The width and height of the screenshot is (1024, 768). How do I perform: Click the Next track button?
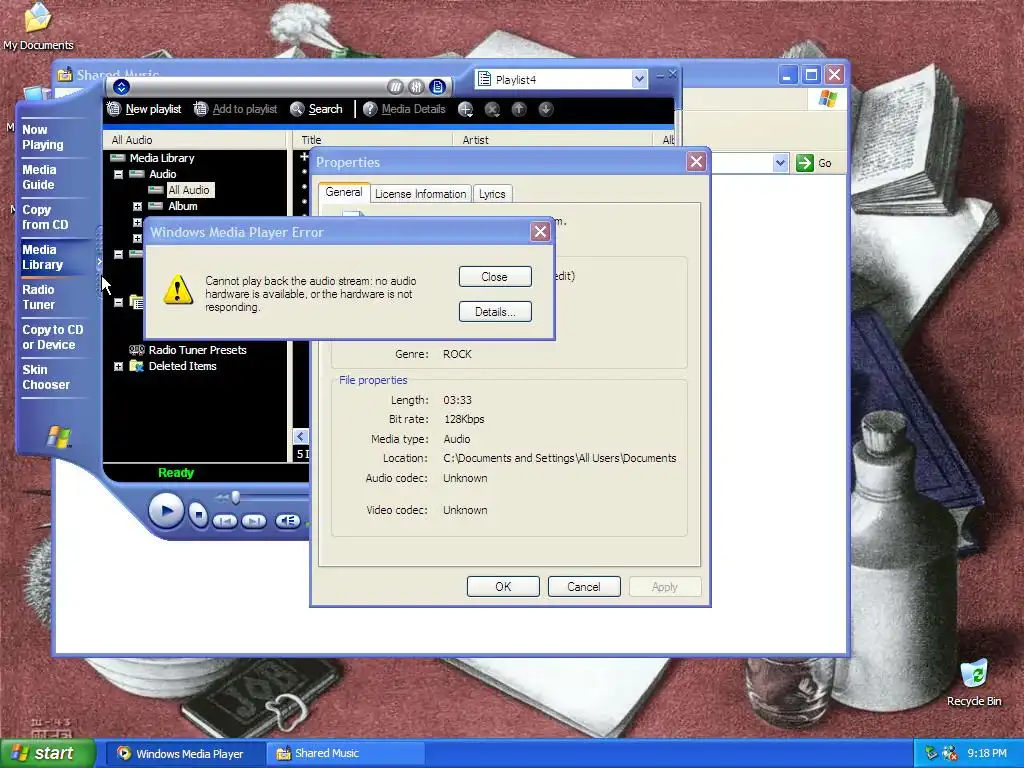coord(254,521)
